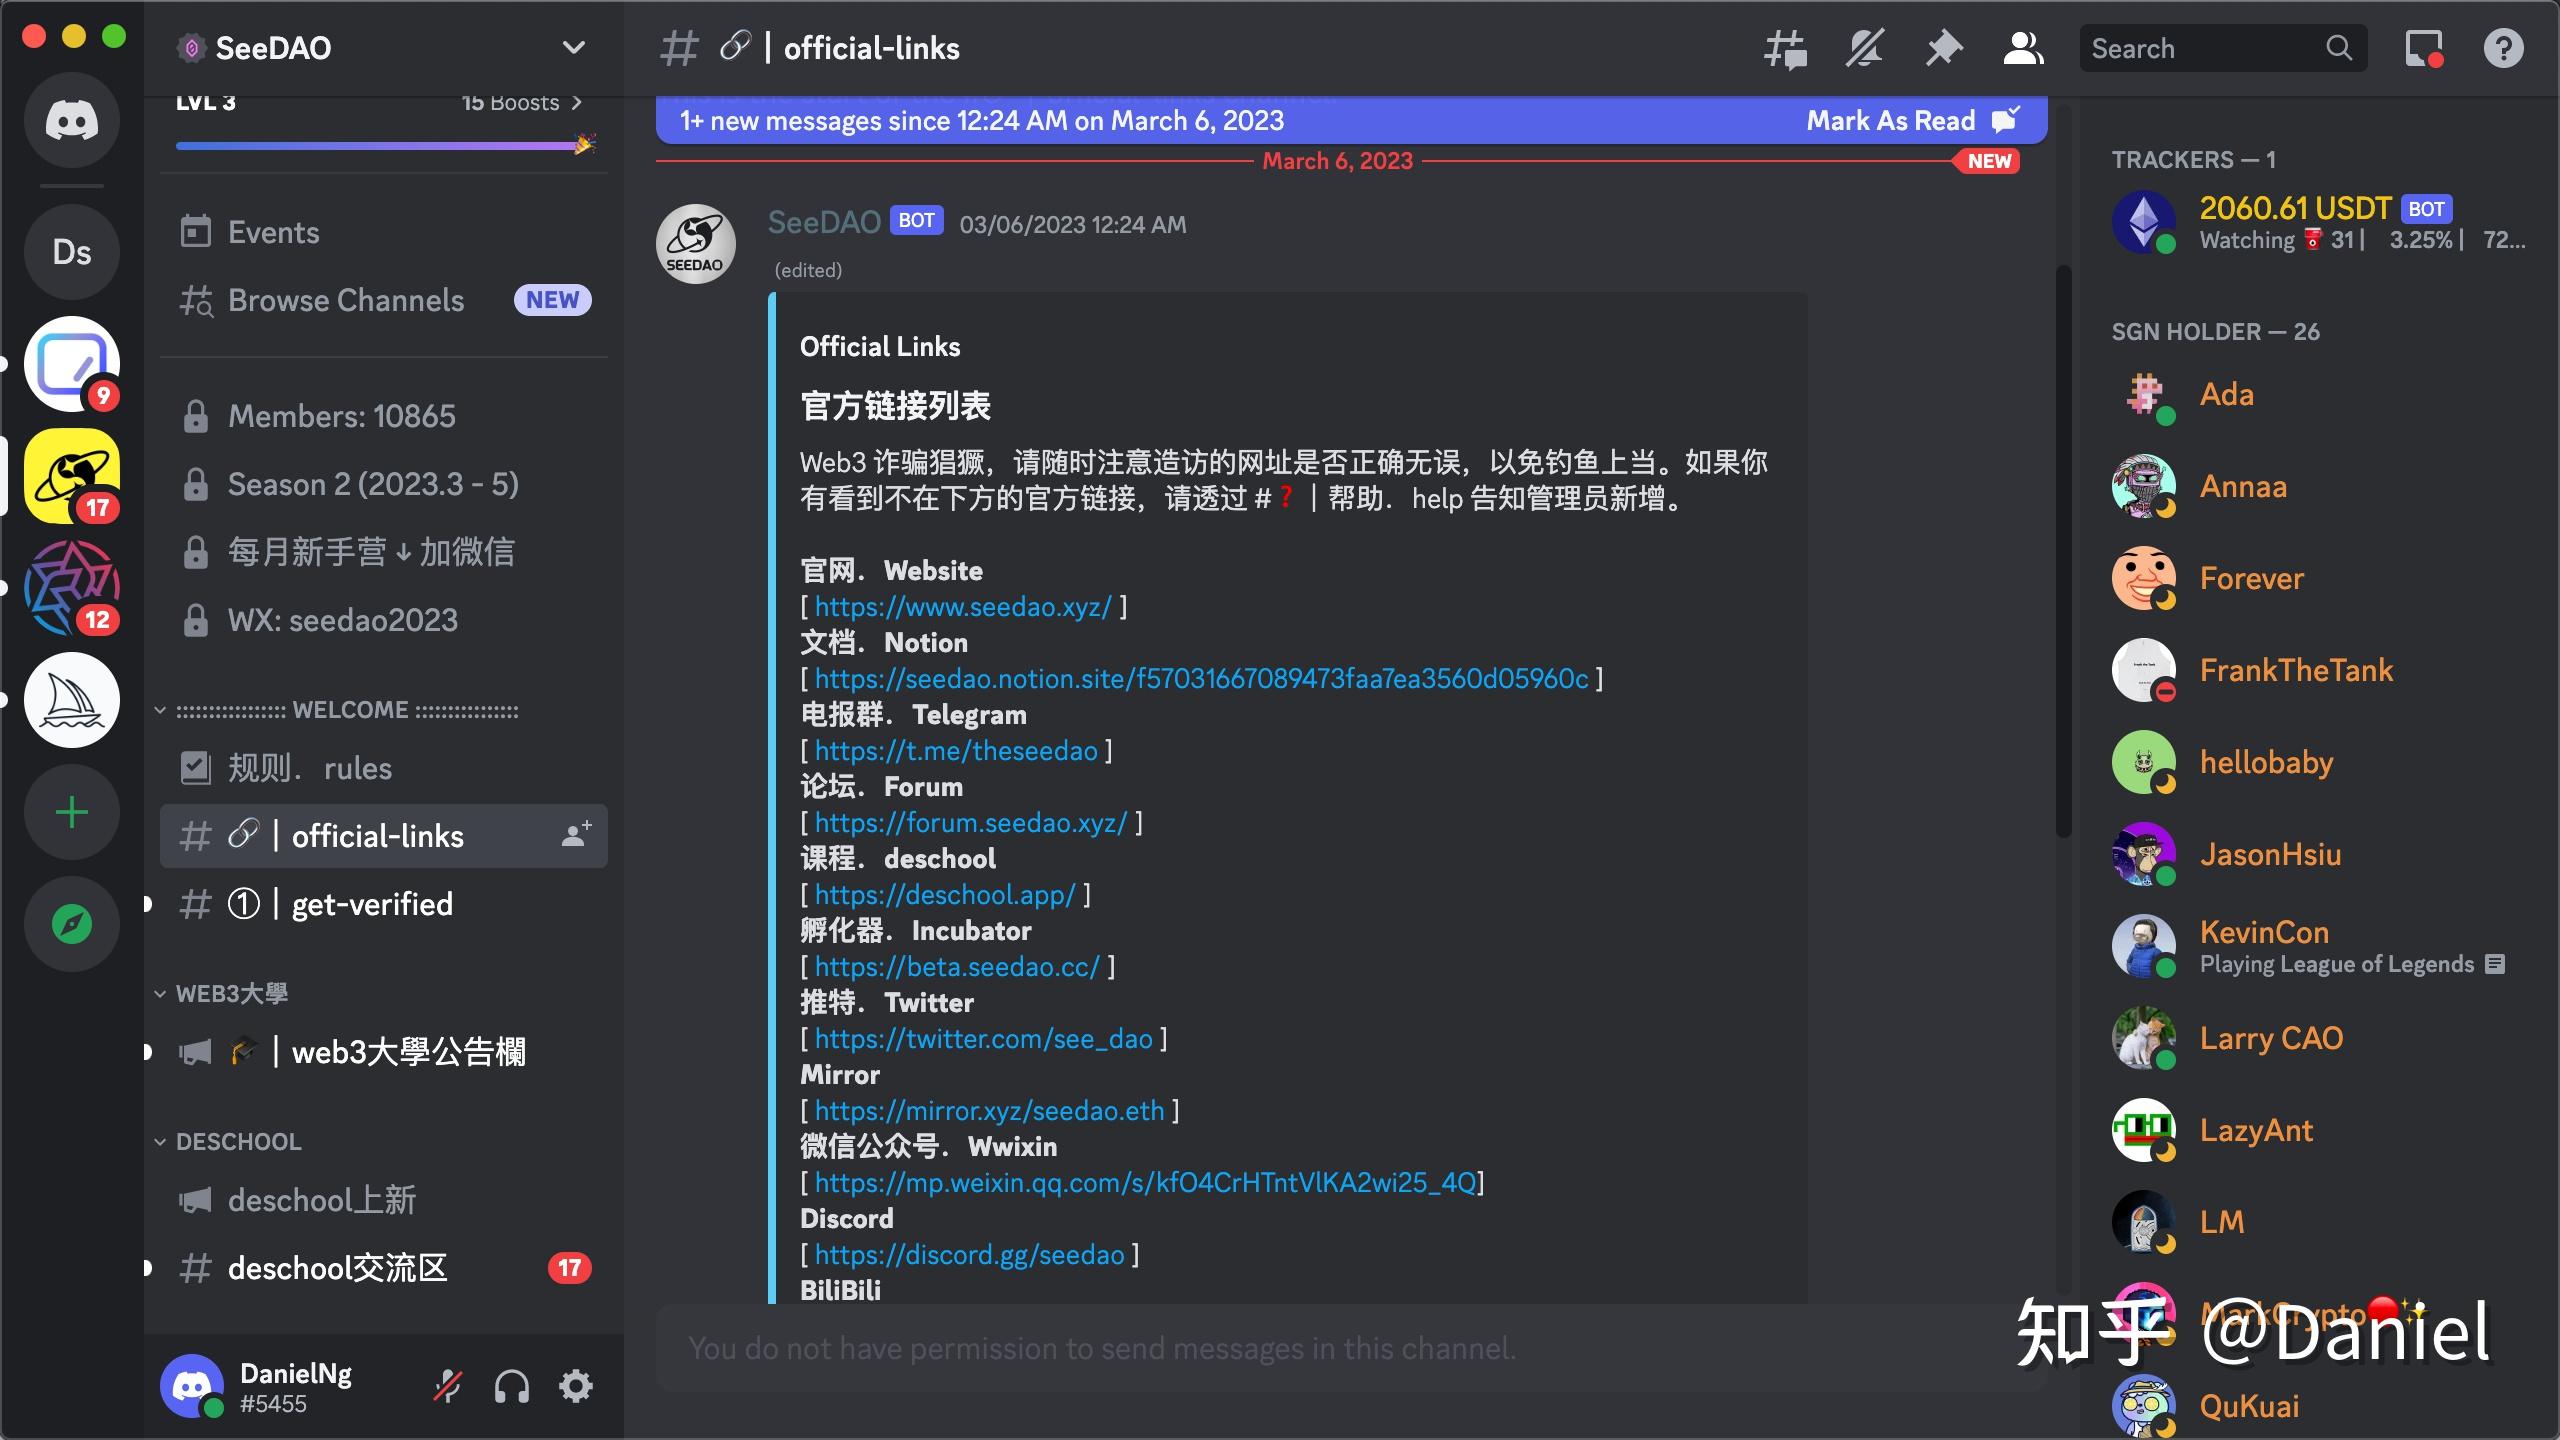The image size is (2560, 1440).
Task: Open user settings via the gear icon
Action: point(575,1386)
